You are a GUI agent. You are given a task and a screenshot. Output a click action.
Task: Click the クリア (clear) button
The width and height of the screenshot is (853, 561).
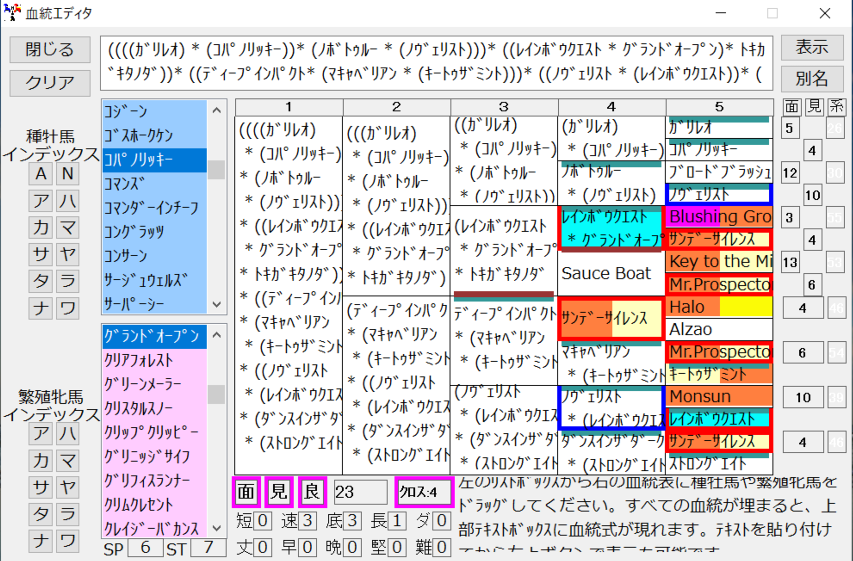[x=50, y=83]
